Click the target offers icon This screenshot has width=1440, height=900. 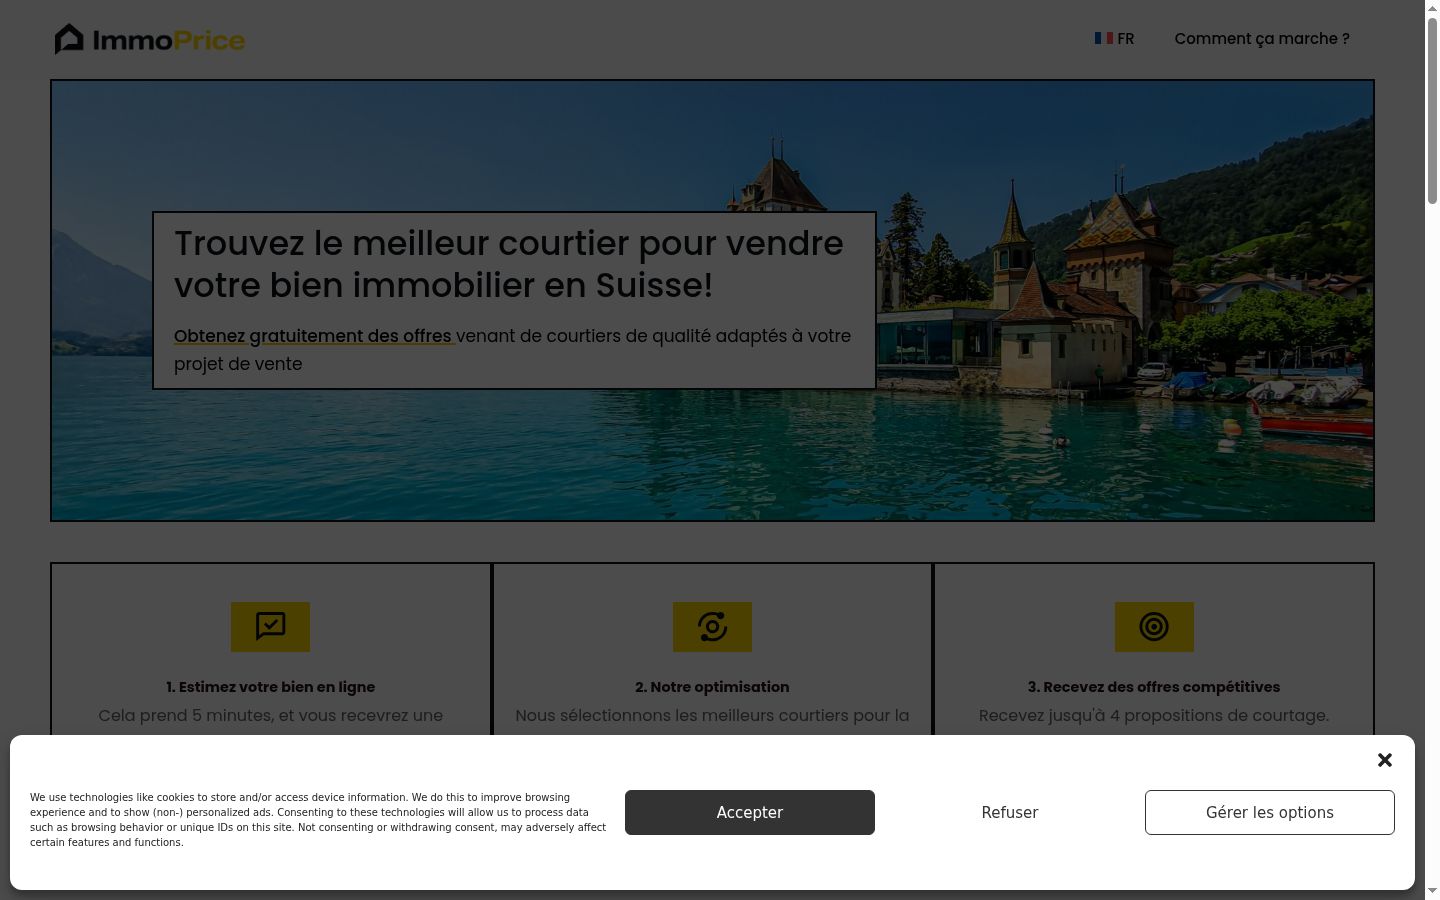tap(1154, 627)
